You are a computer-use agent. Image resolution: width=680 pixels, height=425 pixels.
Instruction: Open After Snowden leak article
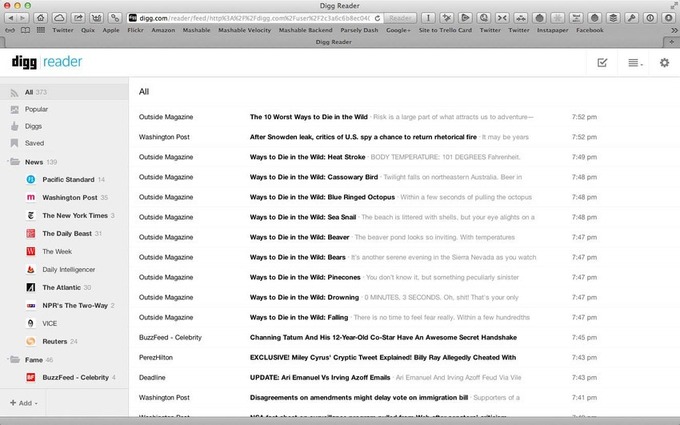363,137
